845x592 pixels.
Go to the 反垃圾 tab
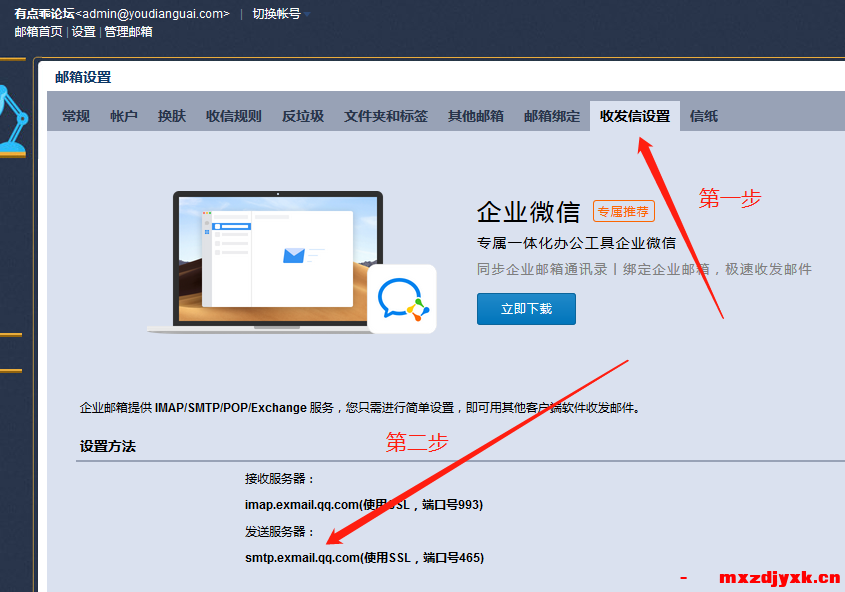click(x=303, y=116)
